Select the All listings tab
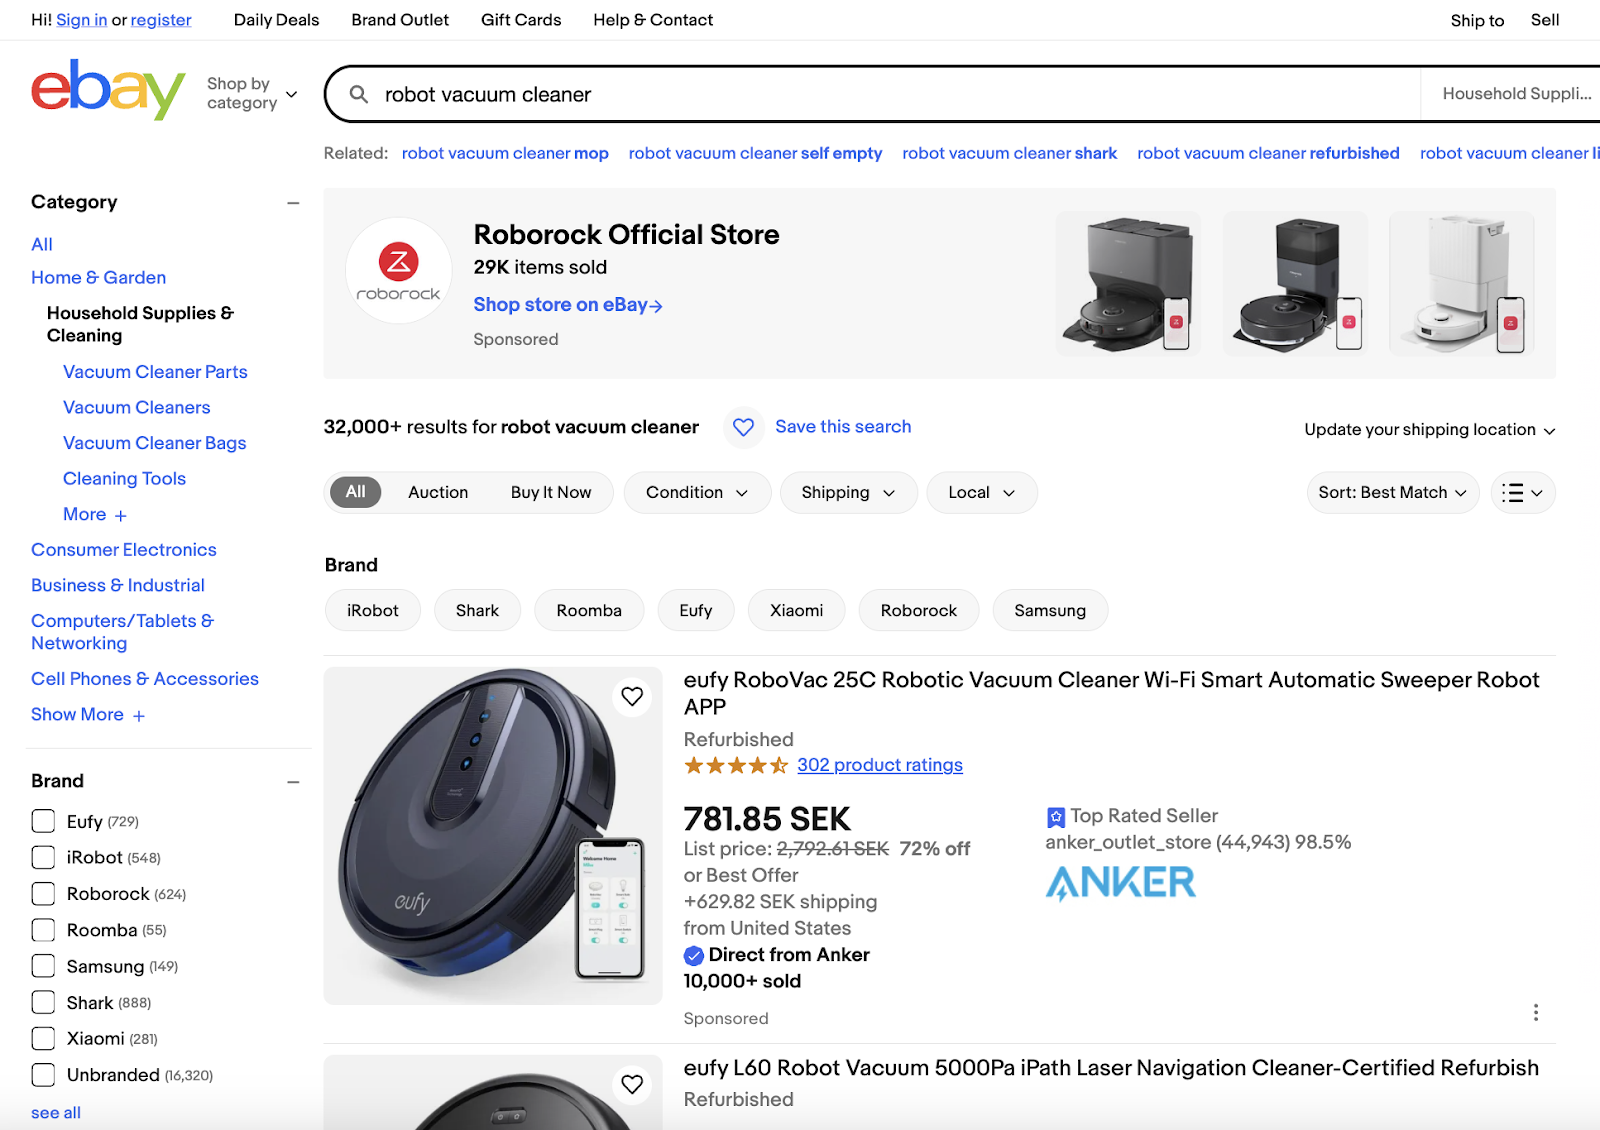 coord(356,492)
